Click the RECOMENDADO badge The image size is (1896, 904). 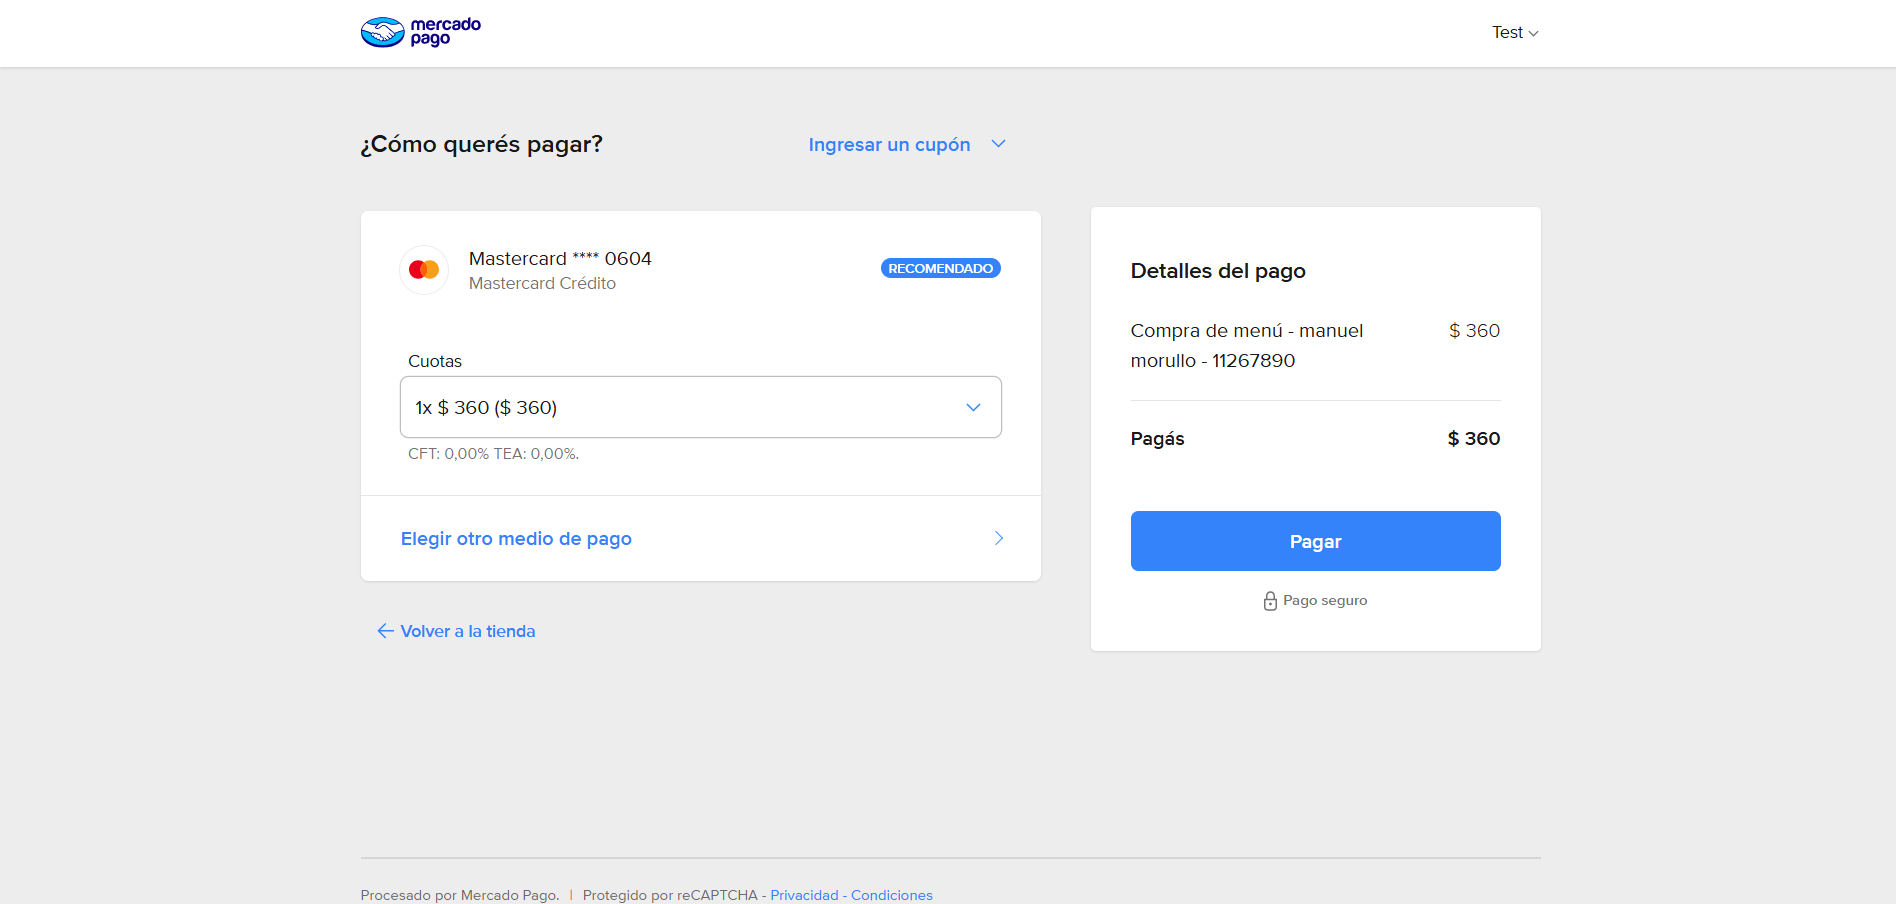click(x=940, y=268)
